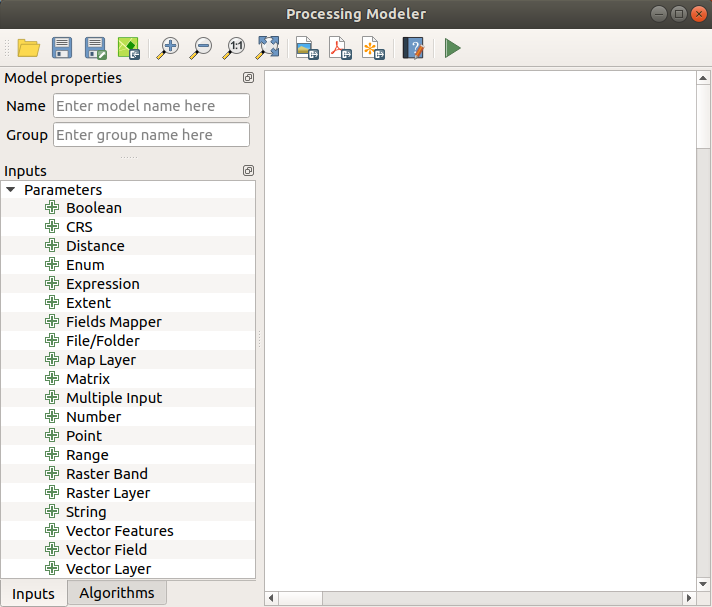This screenshot has width=712, height=607.
Task: Export the model as PDF
Action: click(x=340, y=48)
